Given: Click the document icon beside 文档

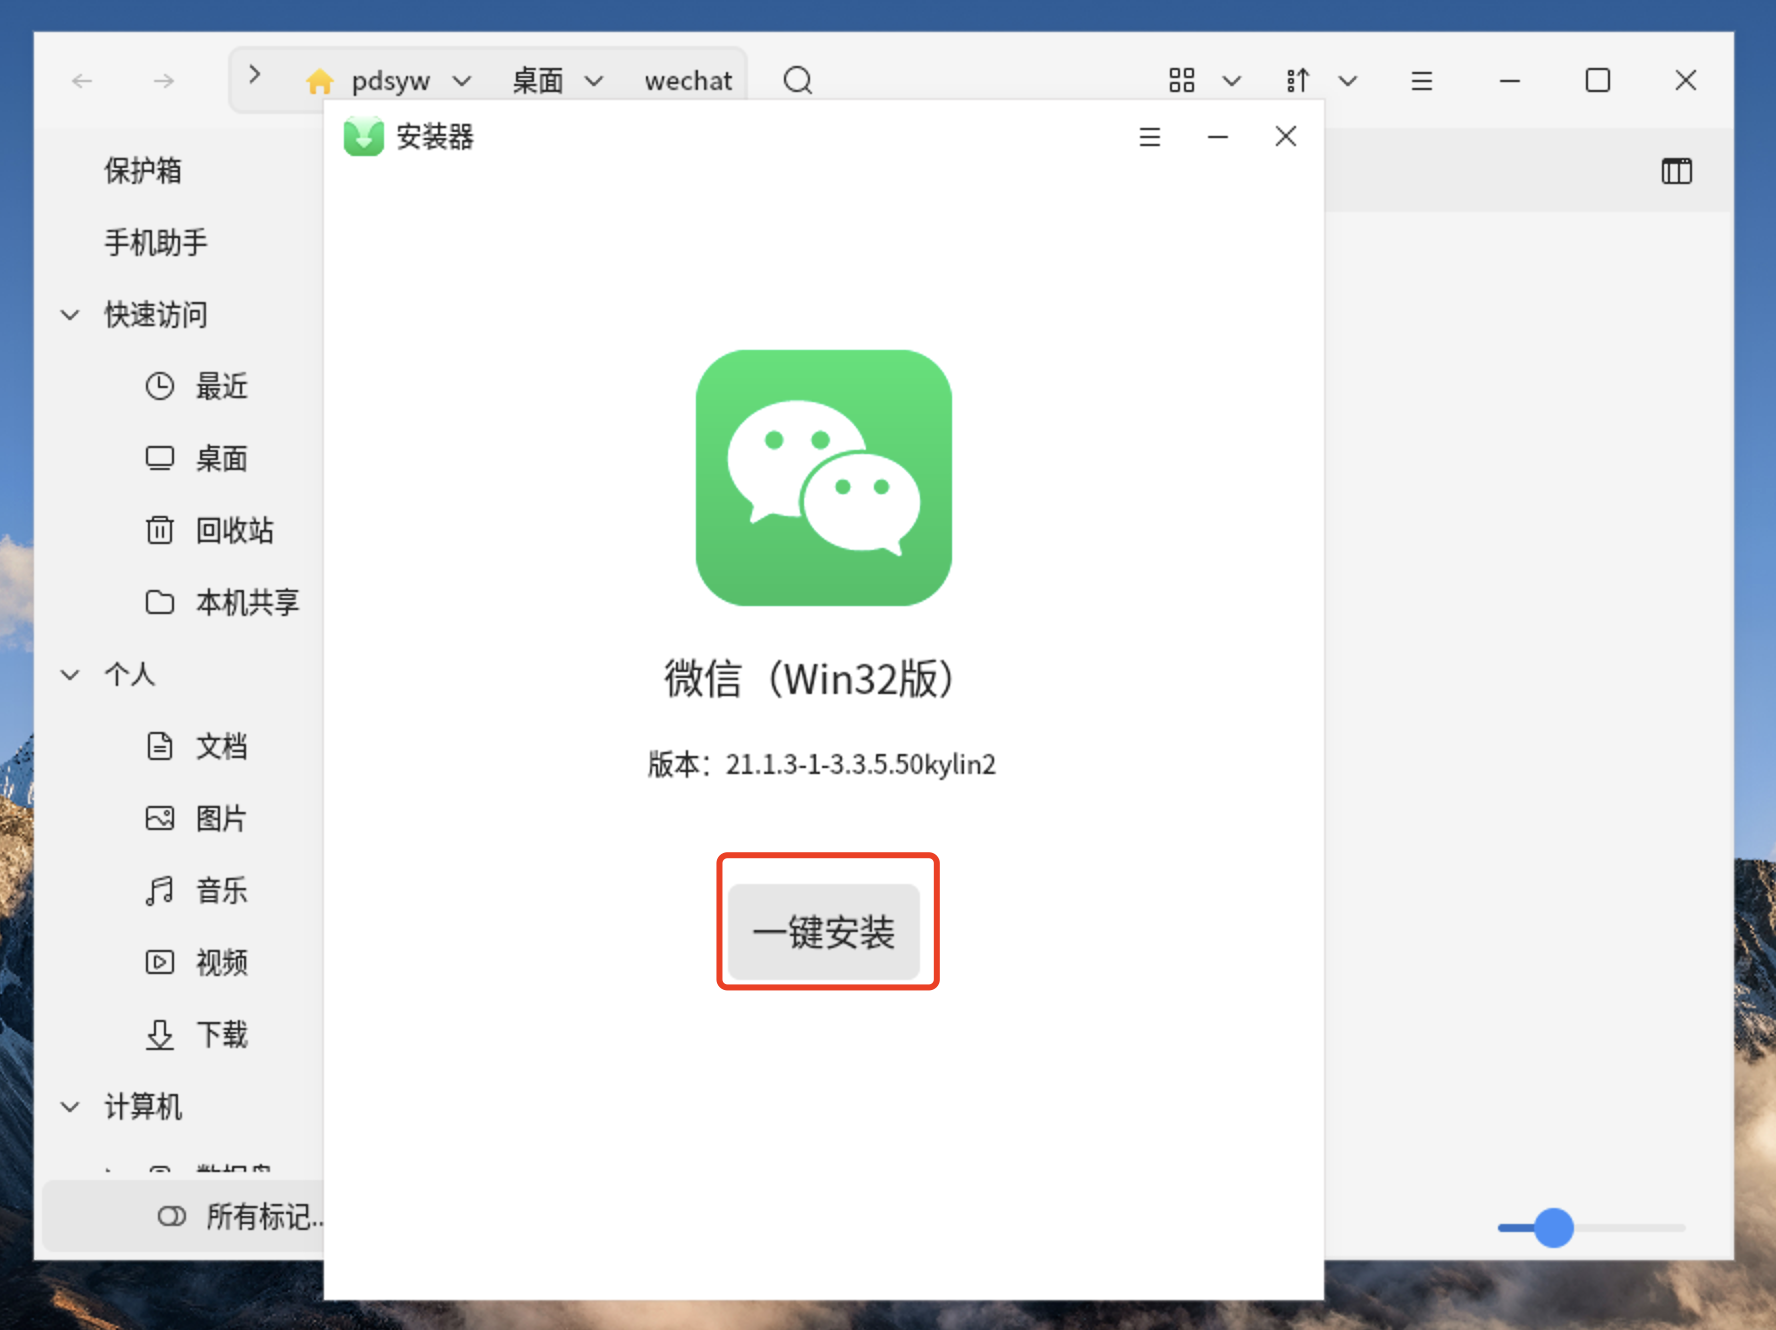Looking at the screenshot, I should [160, 746].
